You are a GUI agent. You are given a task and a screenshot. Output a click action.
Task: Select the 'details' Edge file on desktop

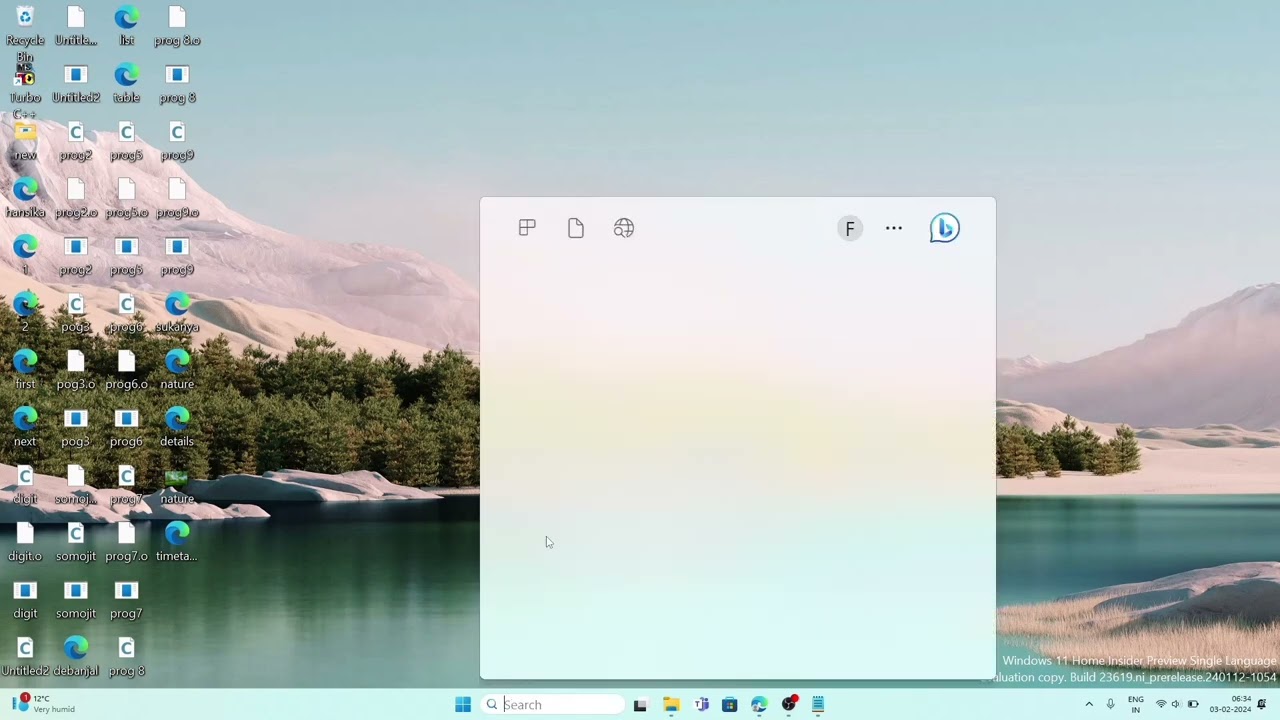point(177,427)
